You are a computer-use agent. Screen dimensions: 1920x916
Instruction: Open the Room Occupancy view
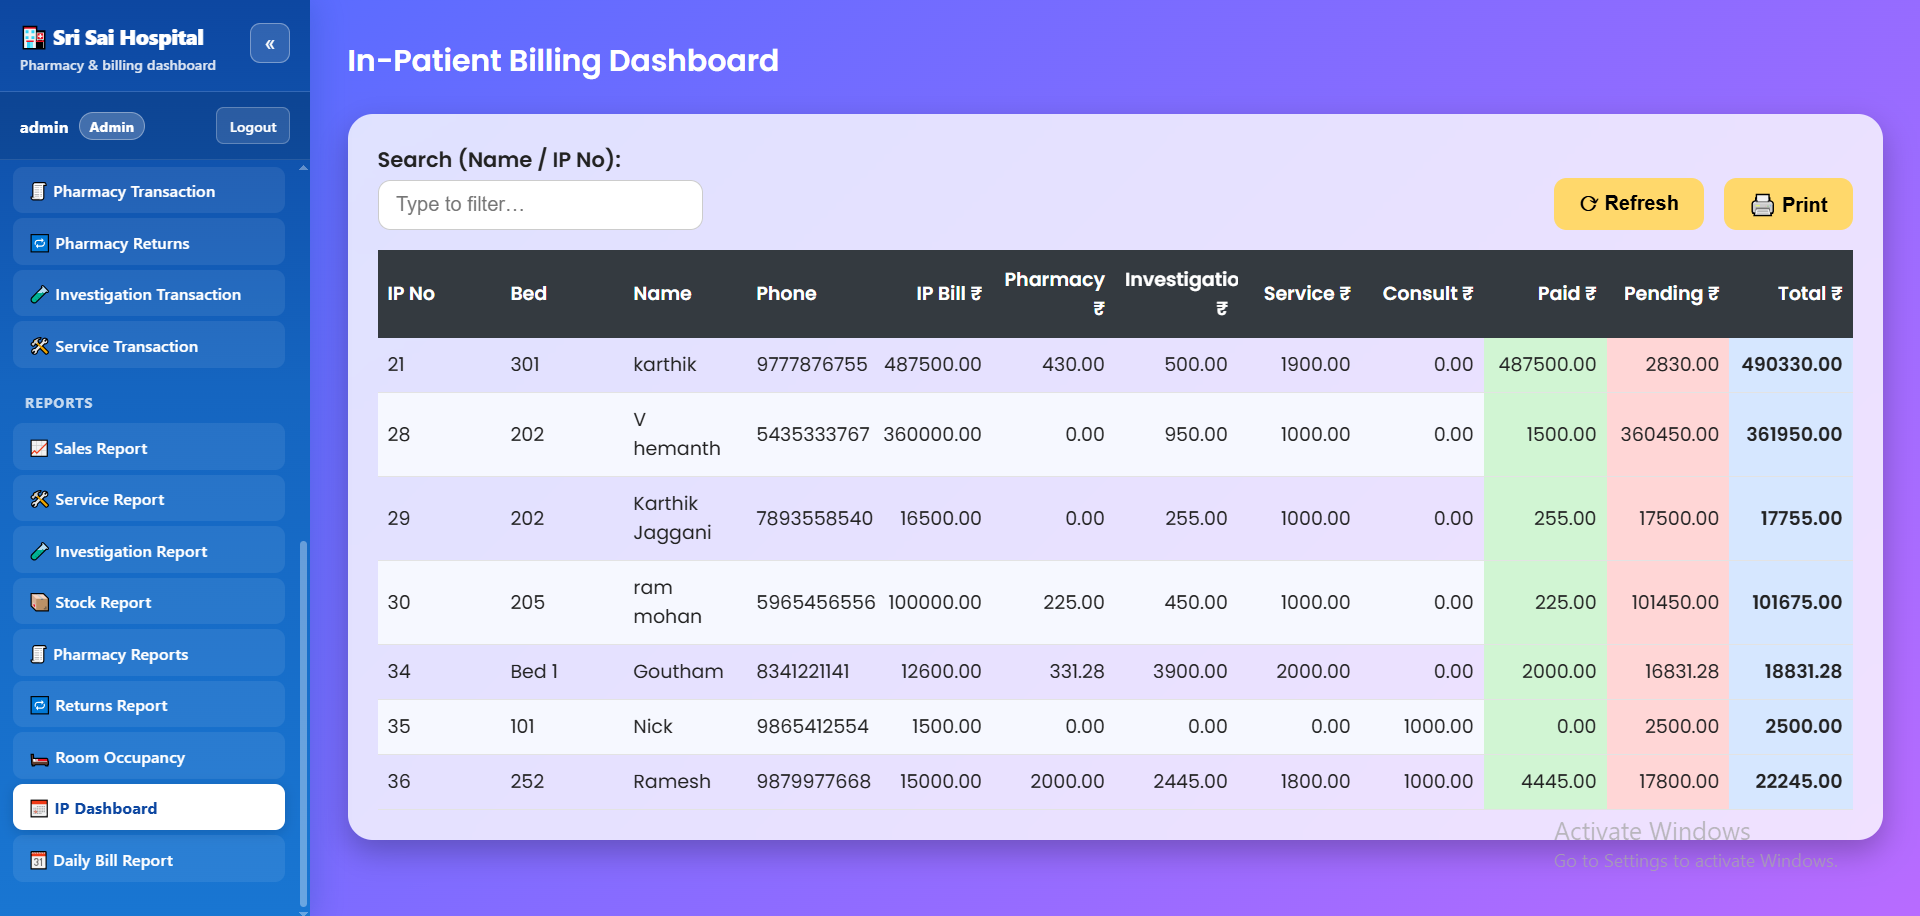coord(149,756)
